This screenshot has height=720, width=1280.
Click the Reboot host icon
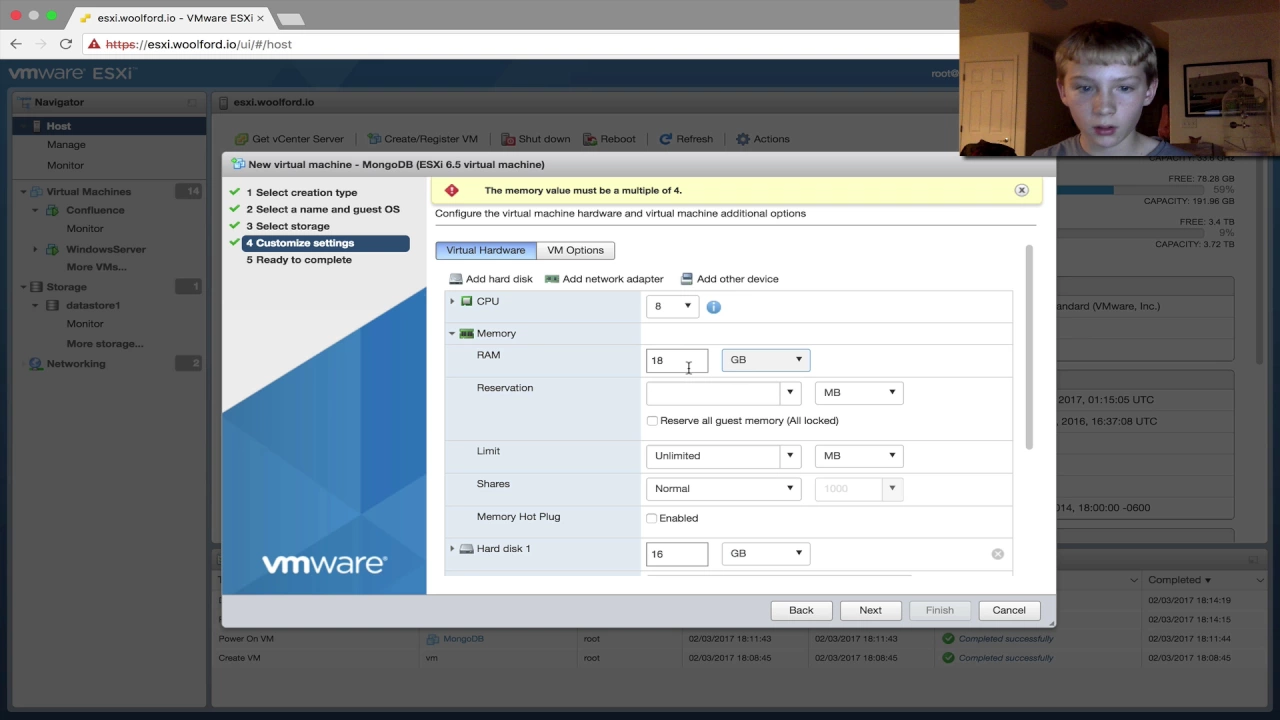click(590, 139)
